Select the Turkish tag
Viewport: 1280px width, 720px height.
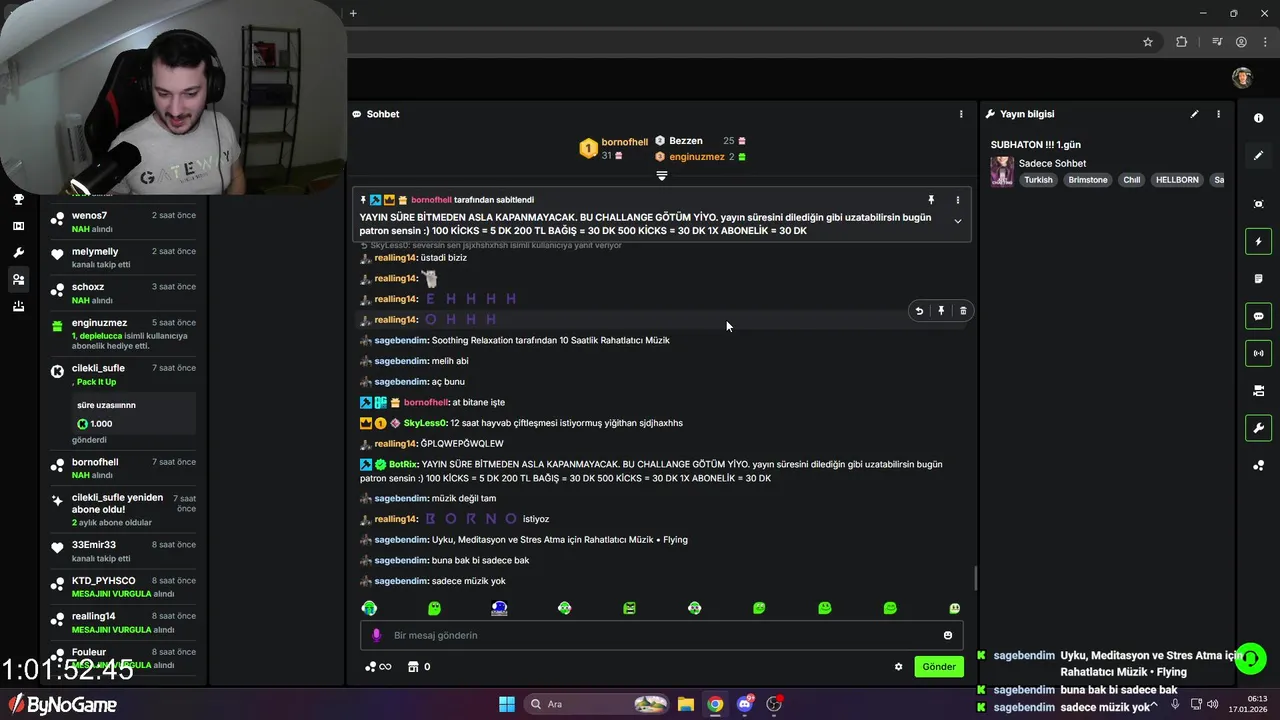[1038, 180]
